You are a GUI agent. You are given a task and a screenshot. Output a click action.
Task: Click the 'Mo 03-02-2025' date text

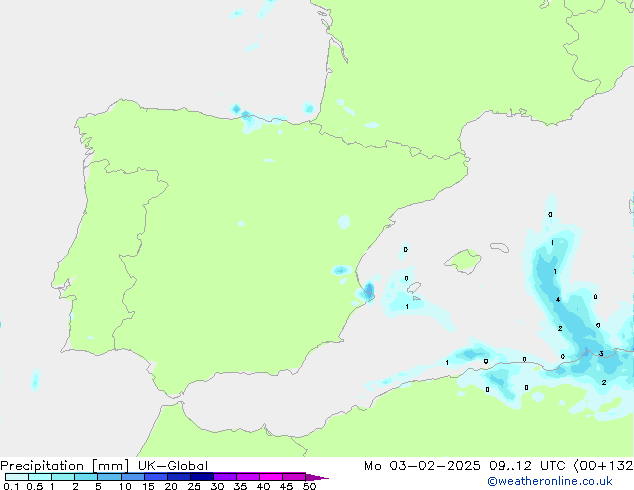coord(422,466)
